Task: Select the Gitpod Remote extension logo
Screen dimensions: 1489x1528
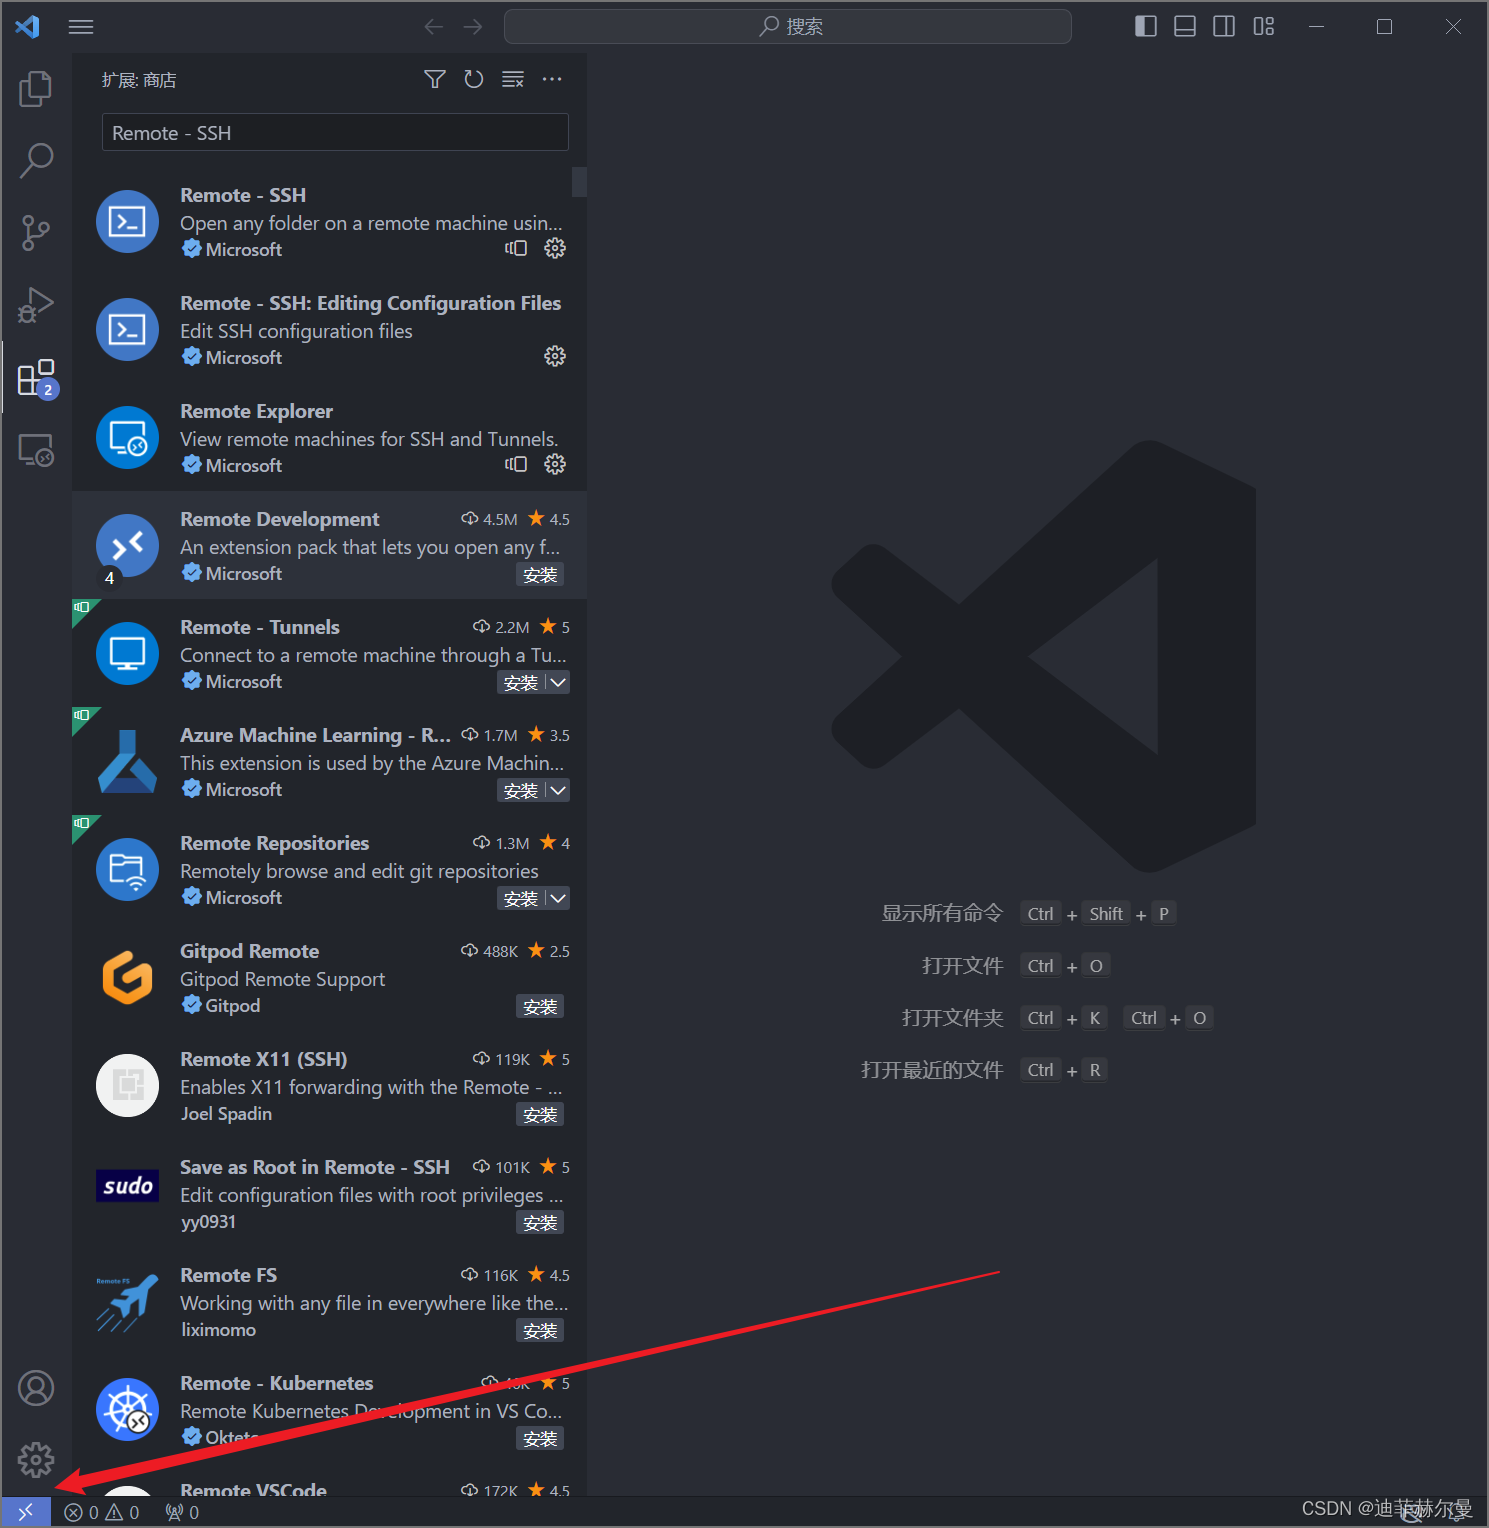Action: click(x=127, y=977)
